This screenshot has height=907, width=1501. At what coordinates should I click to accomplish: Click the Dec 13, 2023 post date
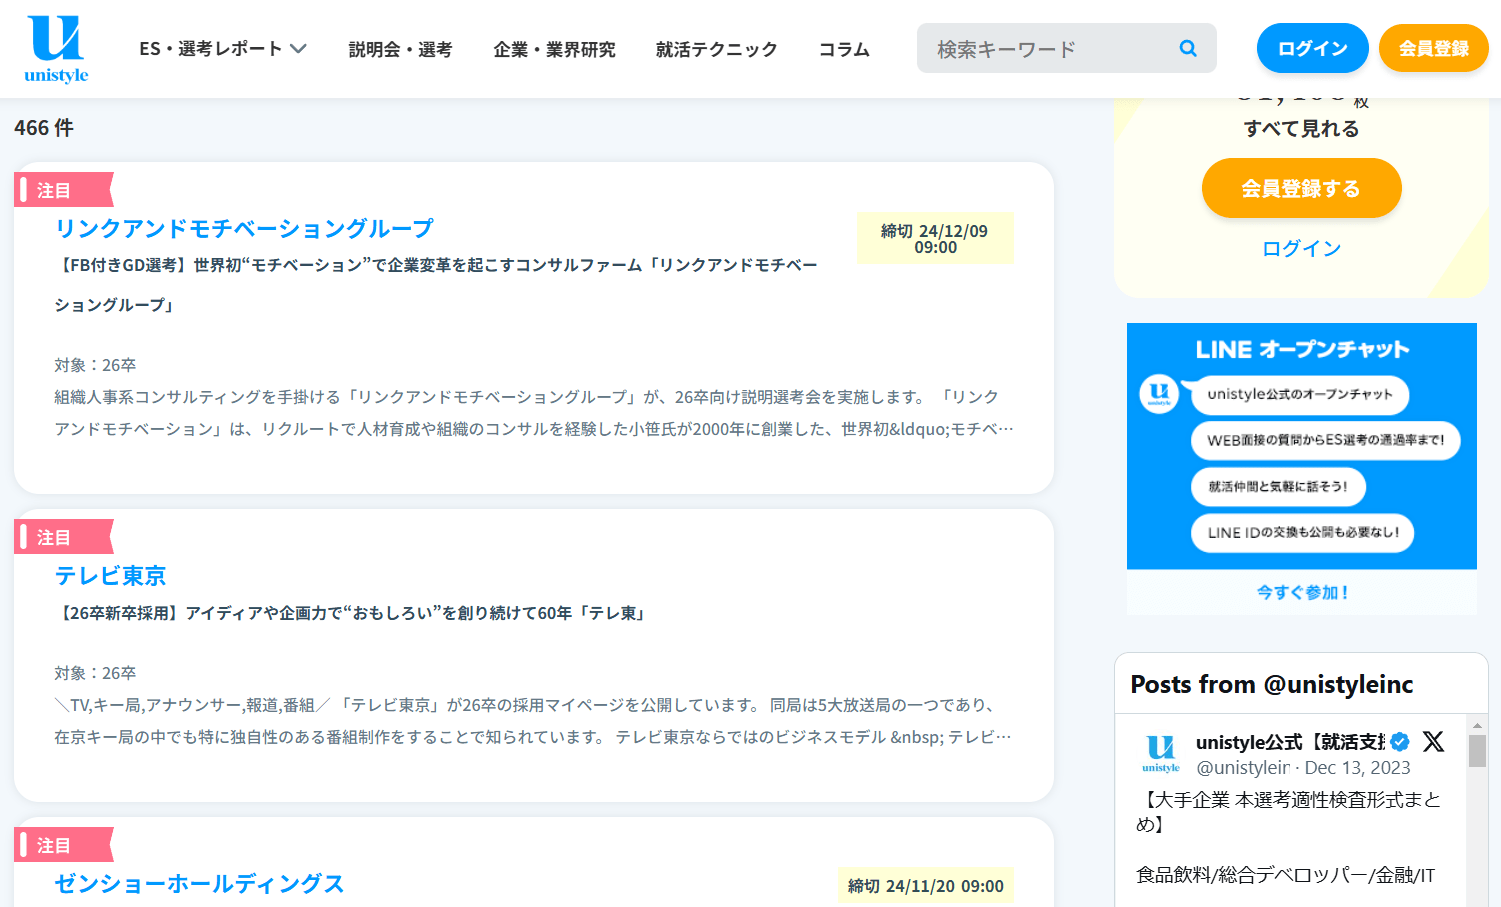click(x=1357, y=768)
